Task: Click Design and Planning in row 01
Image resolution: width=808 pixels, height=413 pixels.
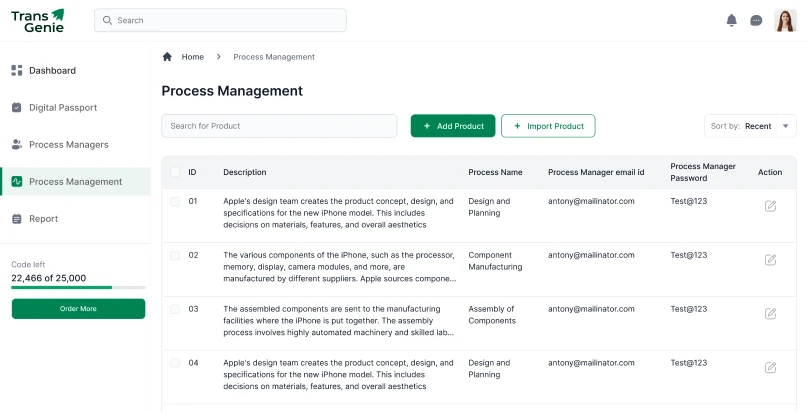Action: (x=489, y=207)
